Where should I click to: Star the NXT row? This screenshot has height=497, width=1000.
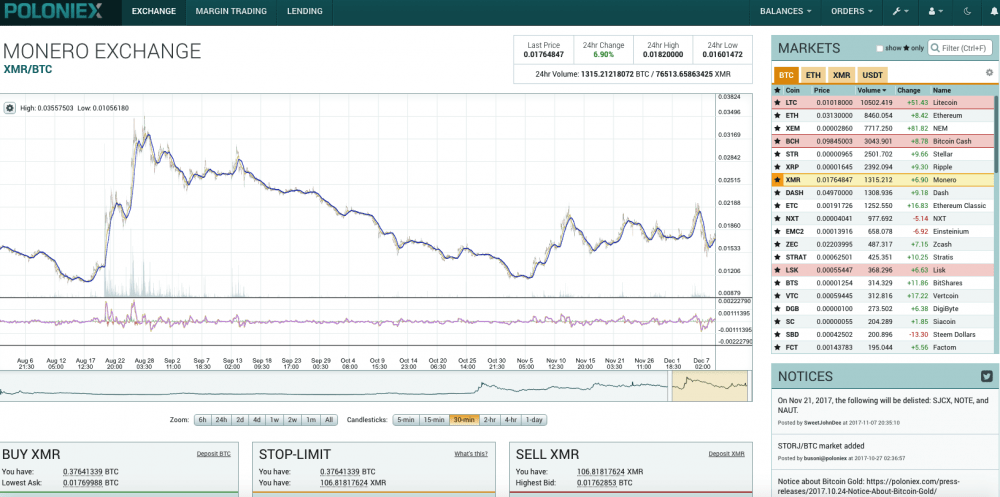click(x=777, y=218)
